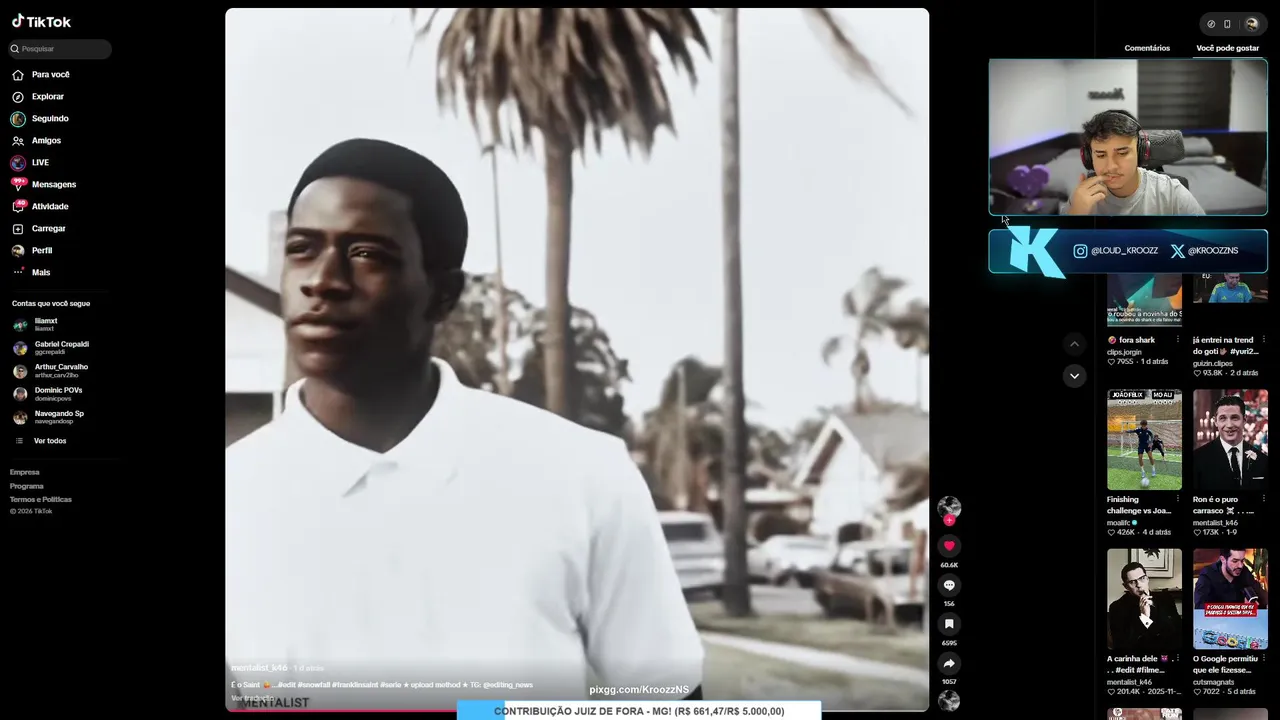Open the cutsmagnats author name
Image resolution: width=1280 pixels, height=720 pixels.
click(x=1214, y=682)
